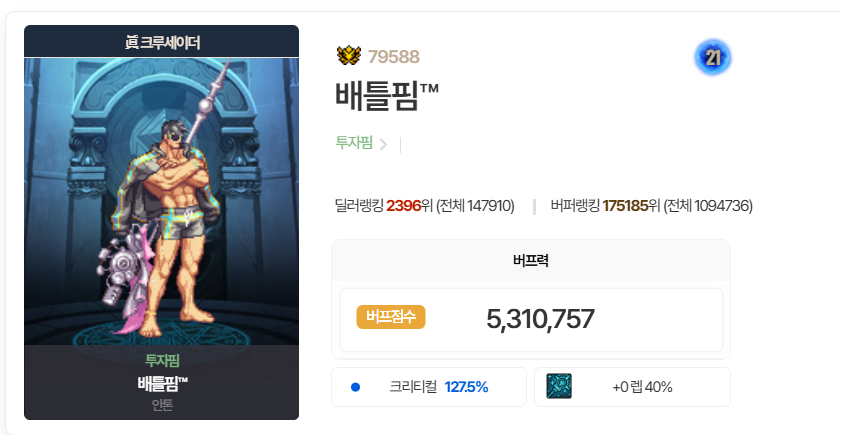This screenshot has height=435, width=841.
Task: Click the crusader character portrait image
Action: pos(161,201)
